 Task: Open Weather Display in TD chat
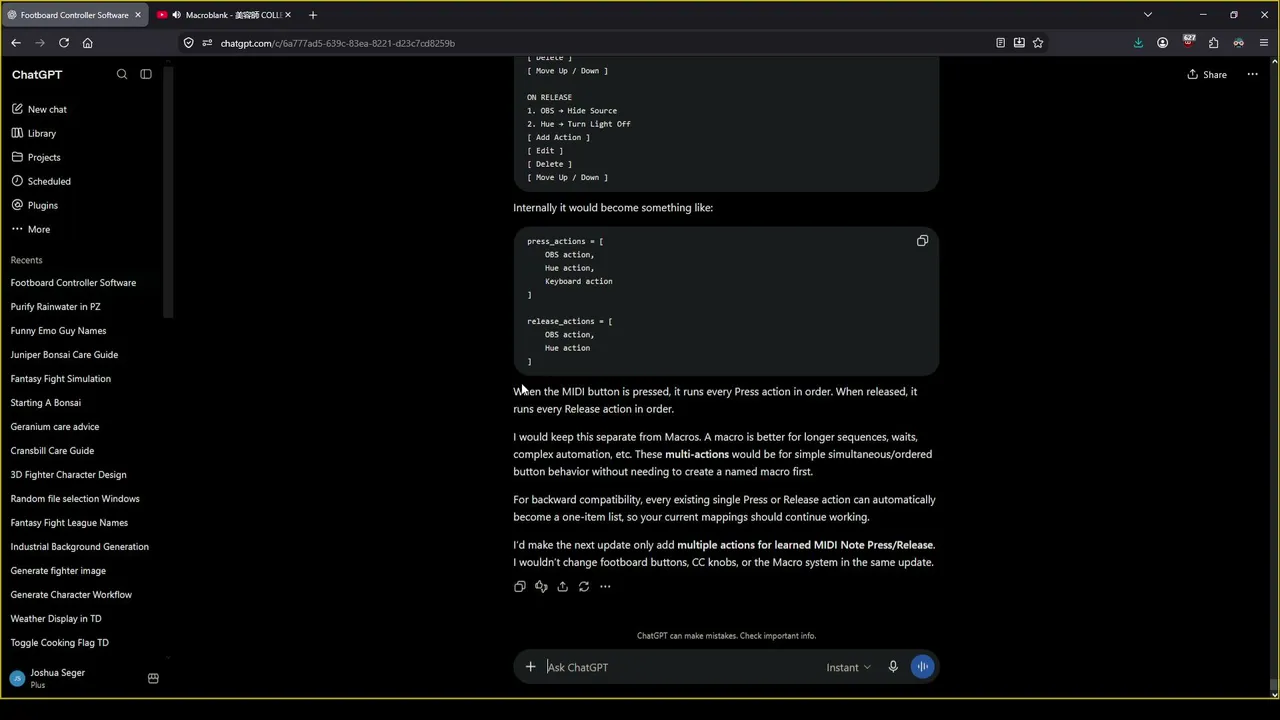pos(56,619)
